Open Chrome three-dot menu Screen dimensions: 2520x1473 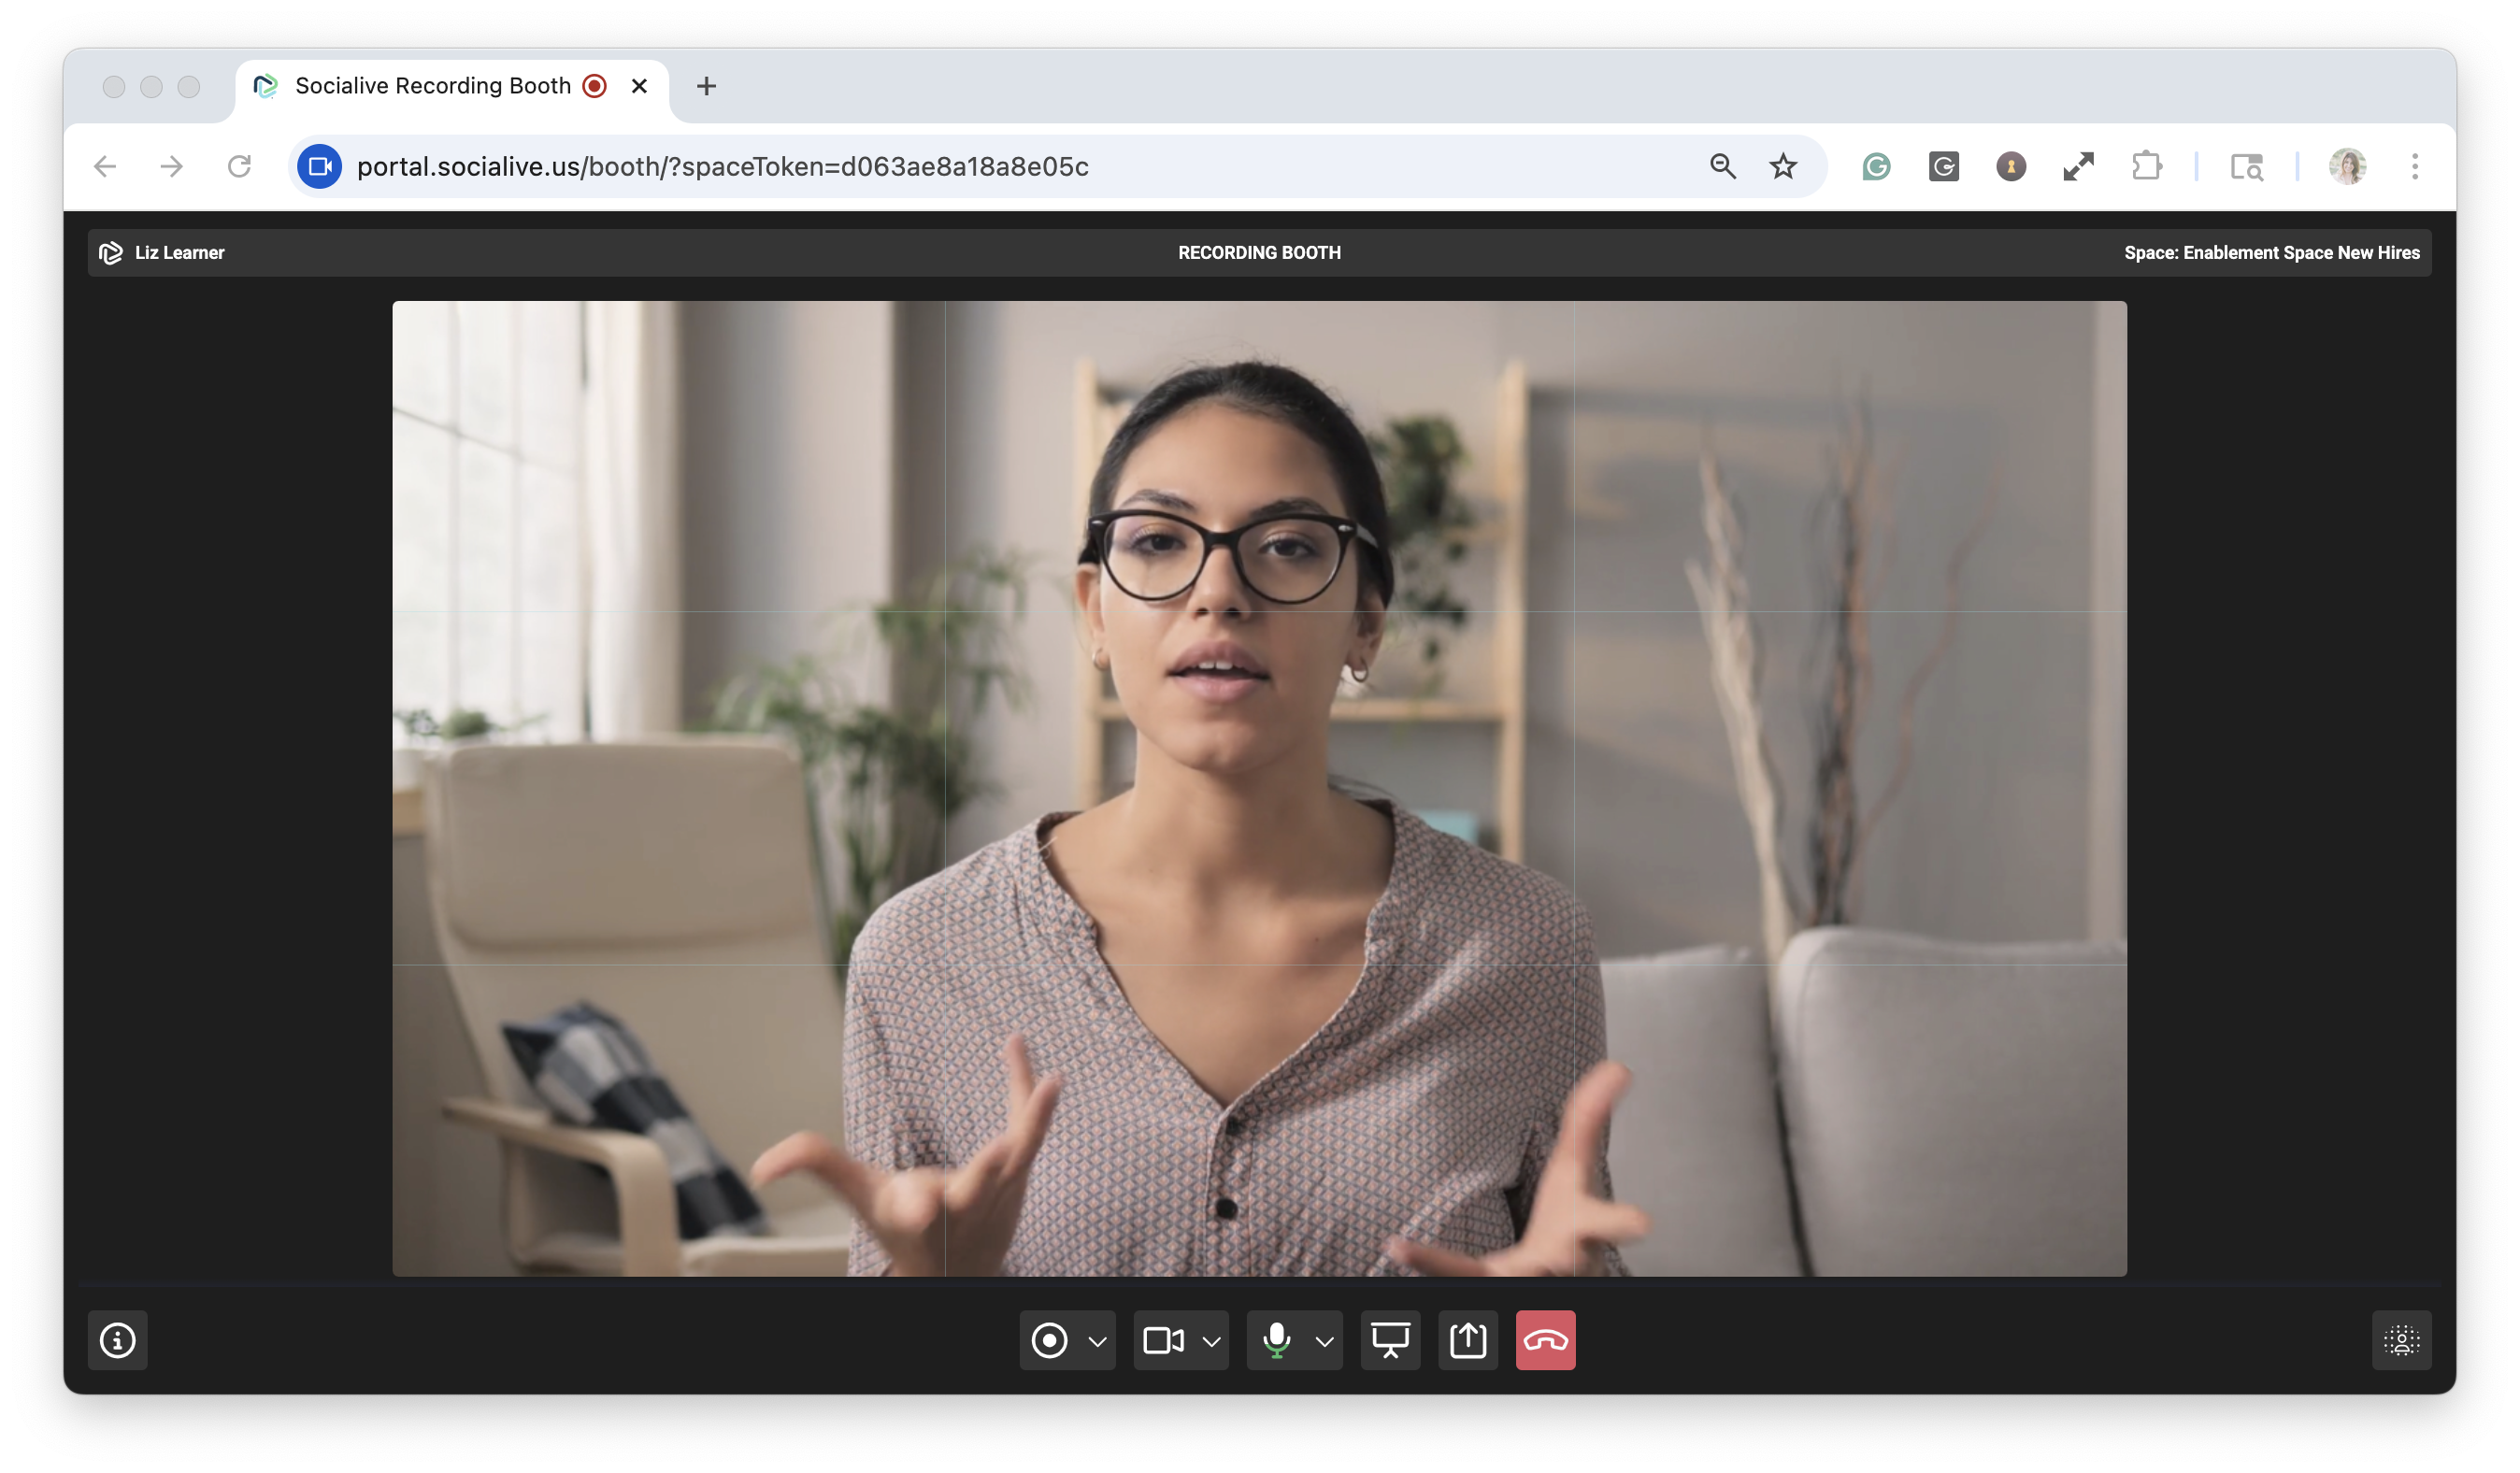point(2414,166)
